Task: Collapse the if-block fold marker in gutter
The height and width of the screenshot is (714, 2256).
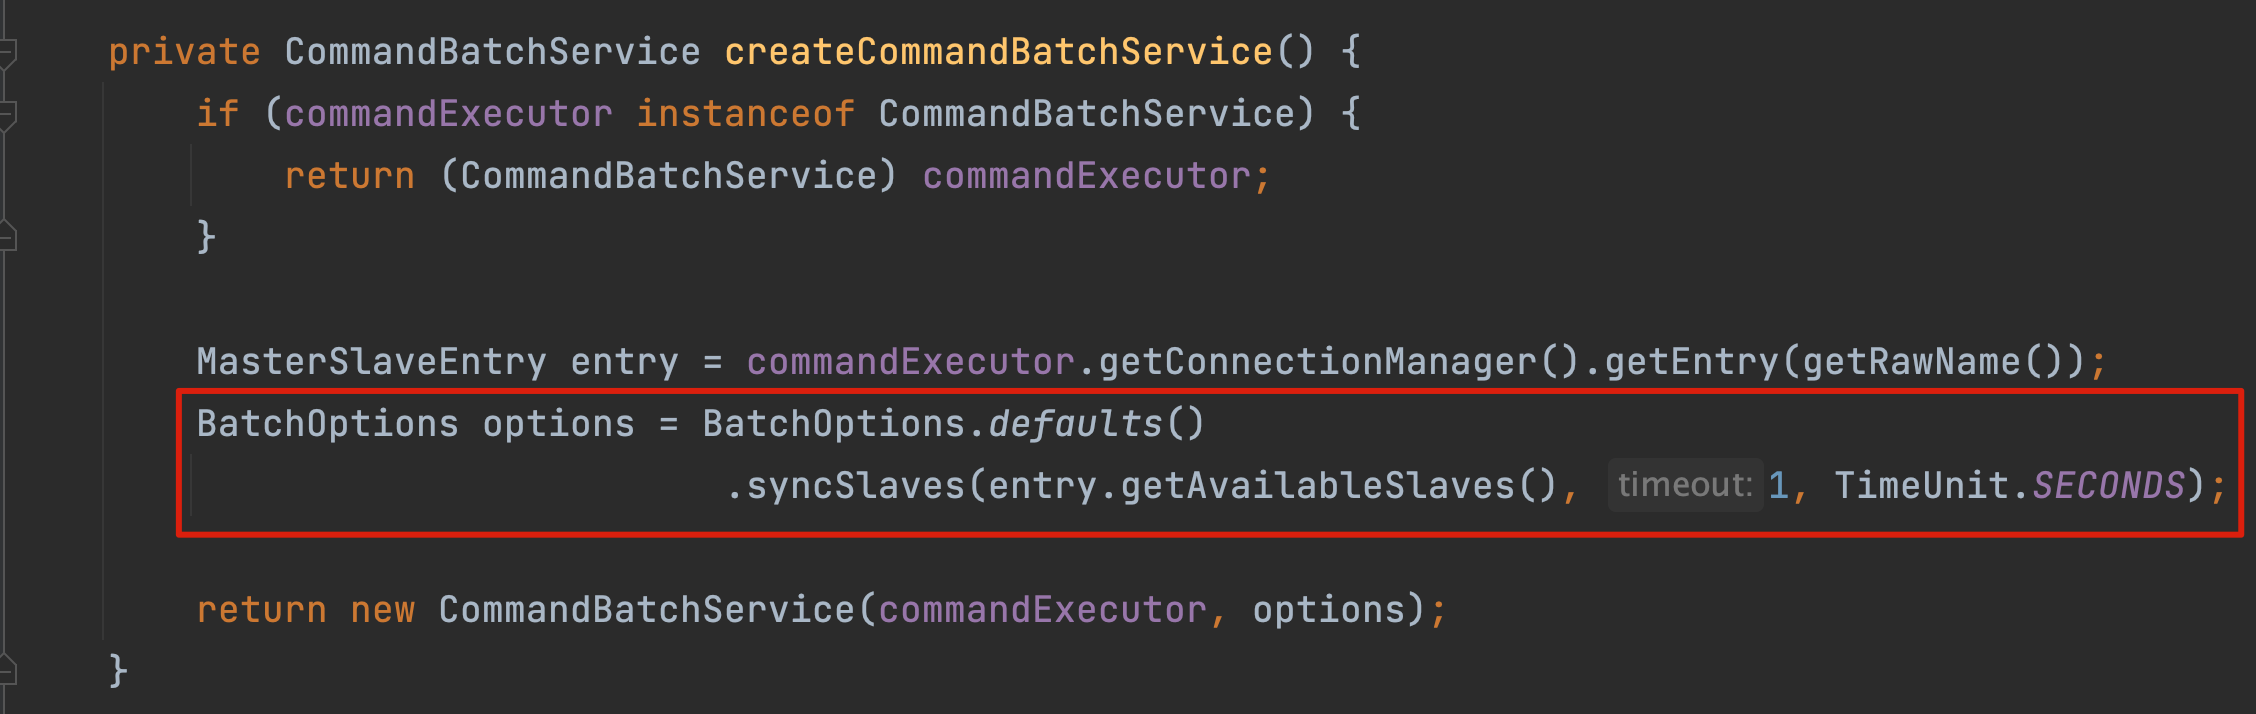Action: pos(7,115)
